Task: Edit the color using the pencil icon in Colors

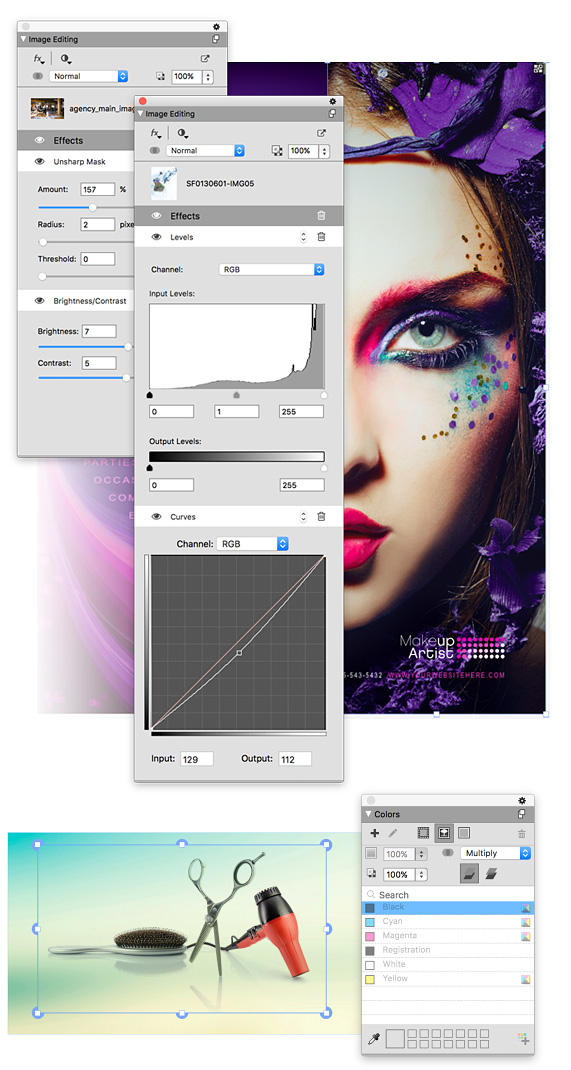Action: (393, 833)
